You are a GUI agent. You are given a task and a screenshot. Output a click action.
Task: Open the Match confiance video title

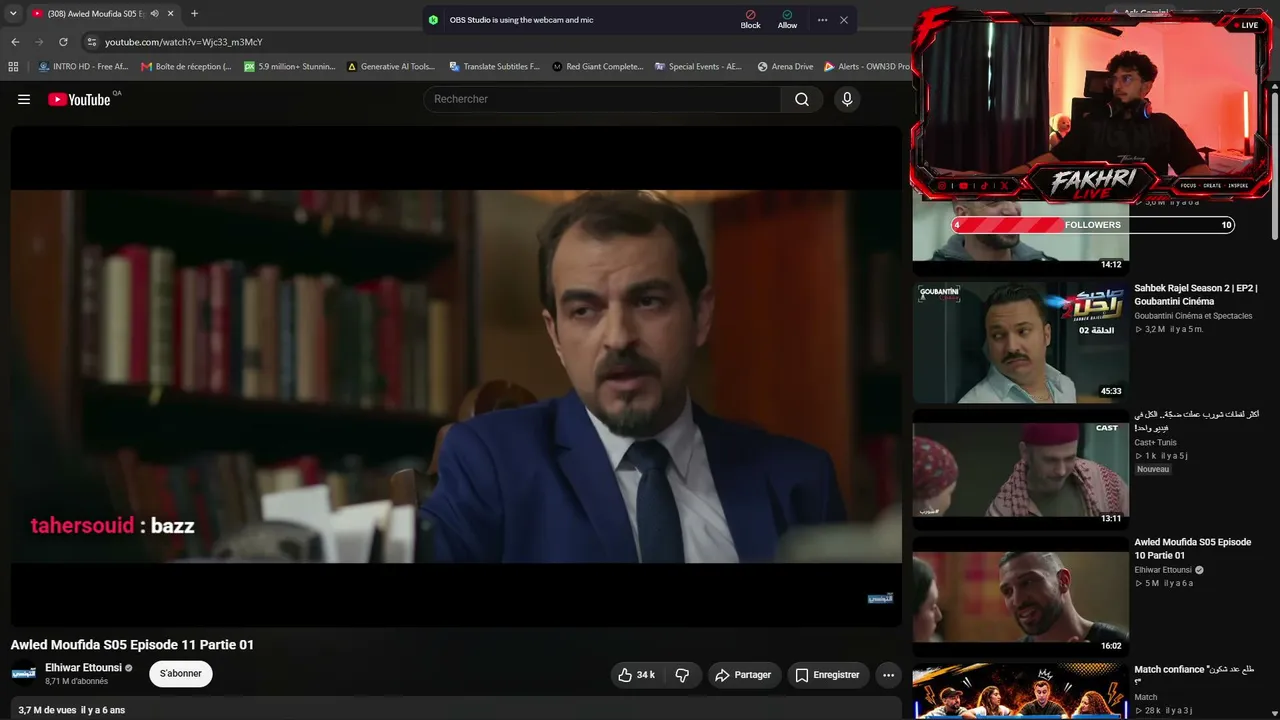1194,675
